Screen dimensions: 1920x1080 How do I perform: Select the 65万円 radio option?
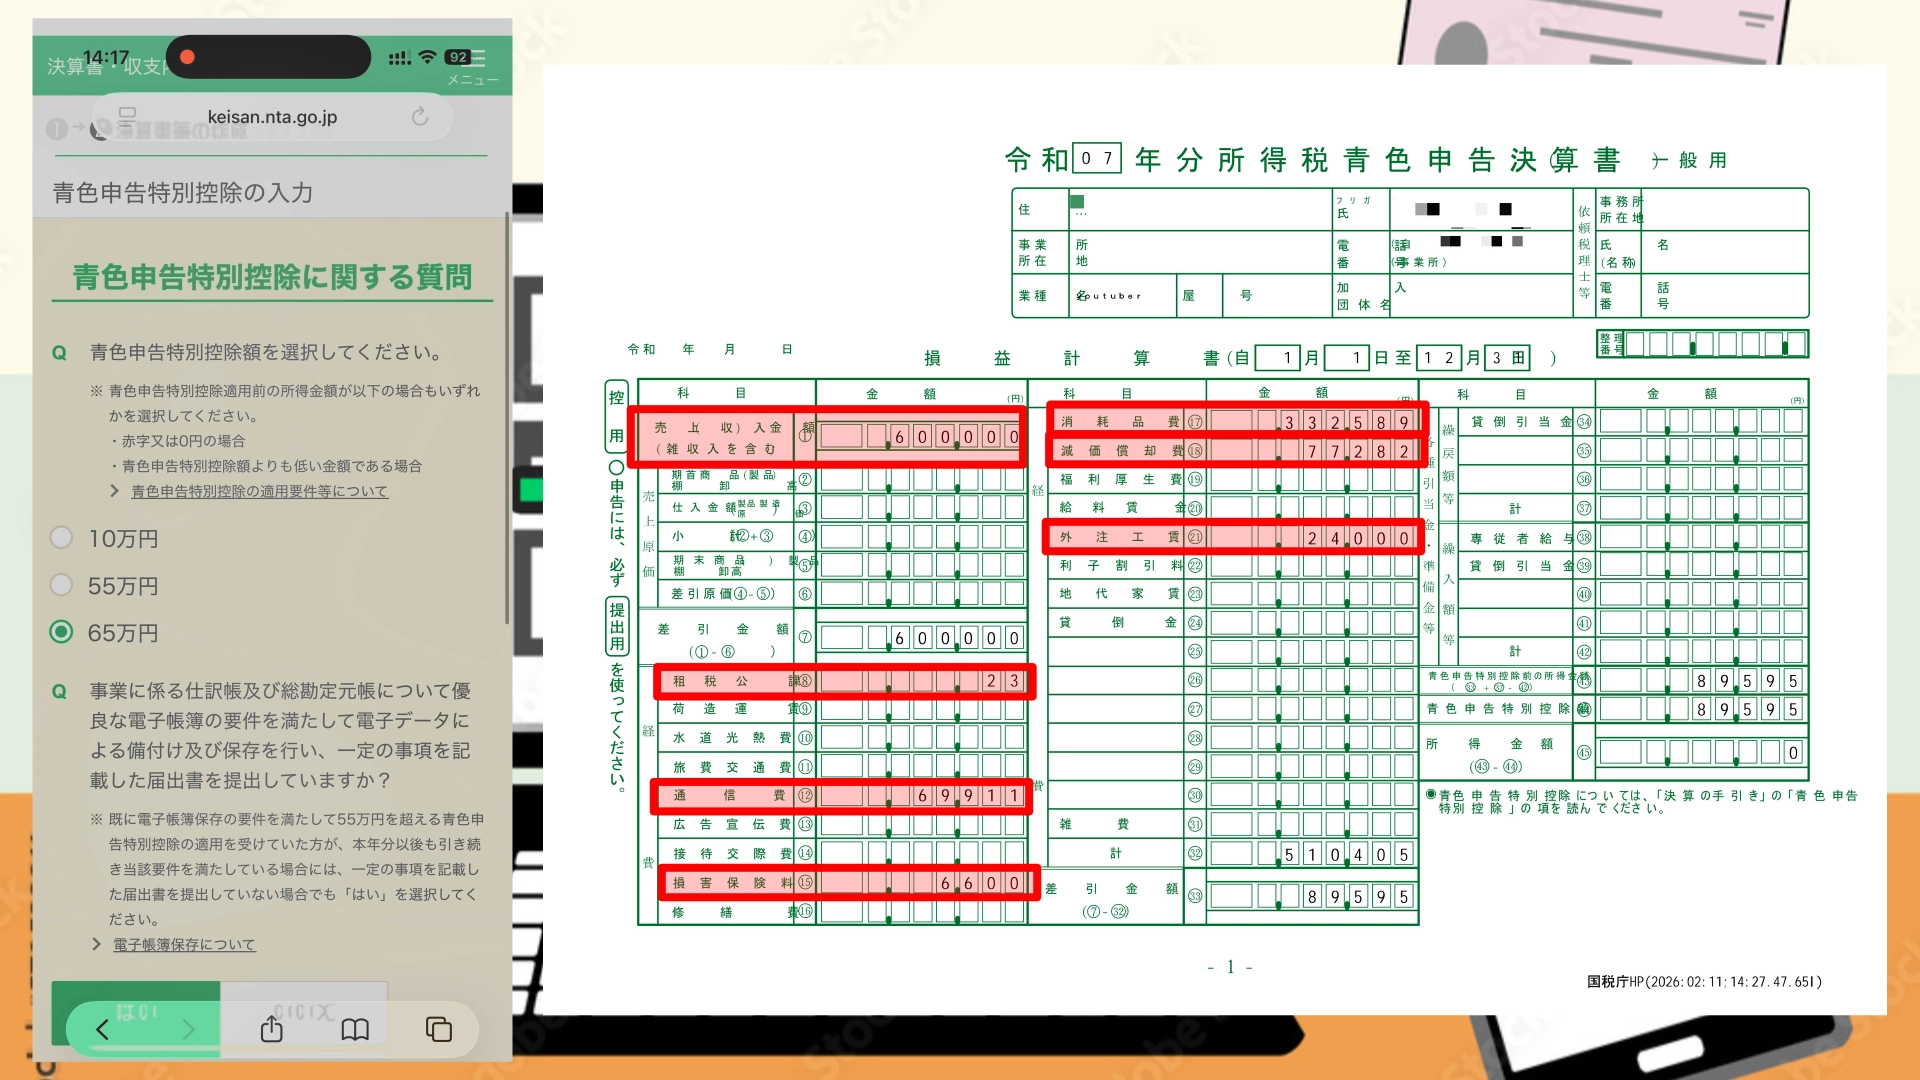[x=62, y=632]
